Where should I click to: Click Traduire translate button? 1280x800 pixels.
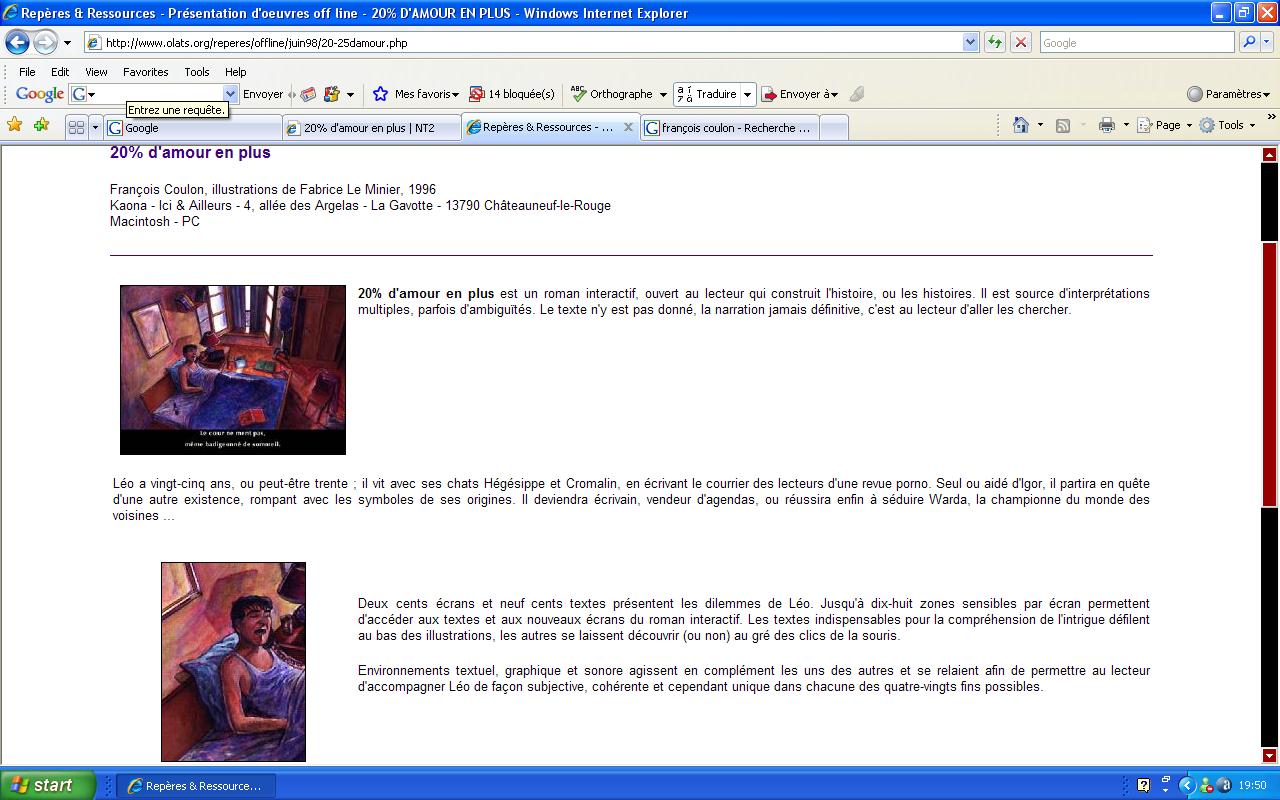click(x=707, y=94)
